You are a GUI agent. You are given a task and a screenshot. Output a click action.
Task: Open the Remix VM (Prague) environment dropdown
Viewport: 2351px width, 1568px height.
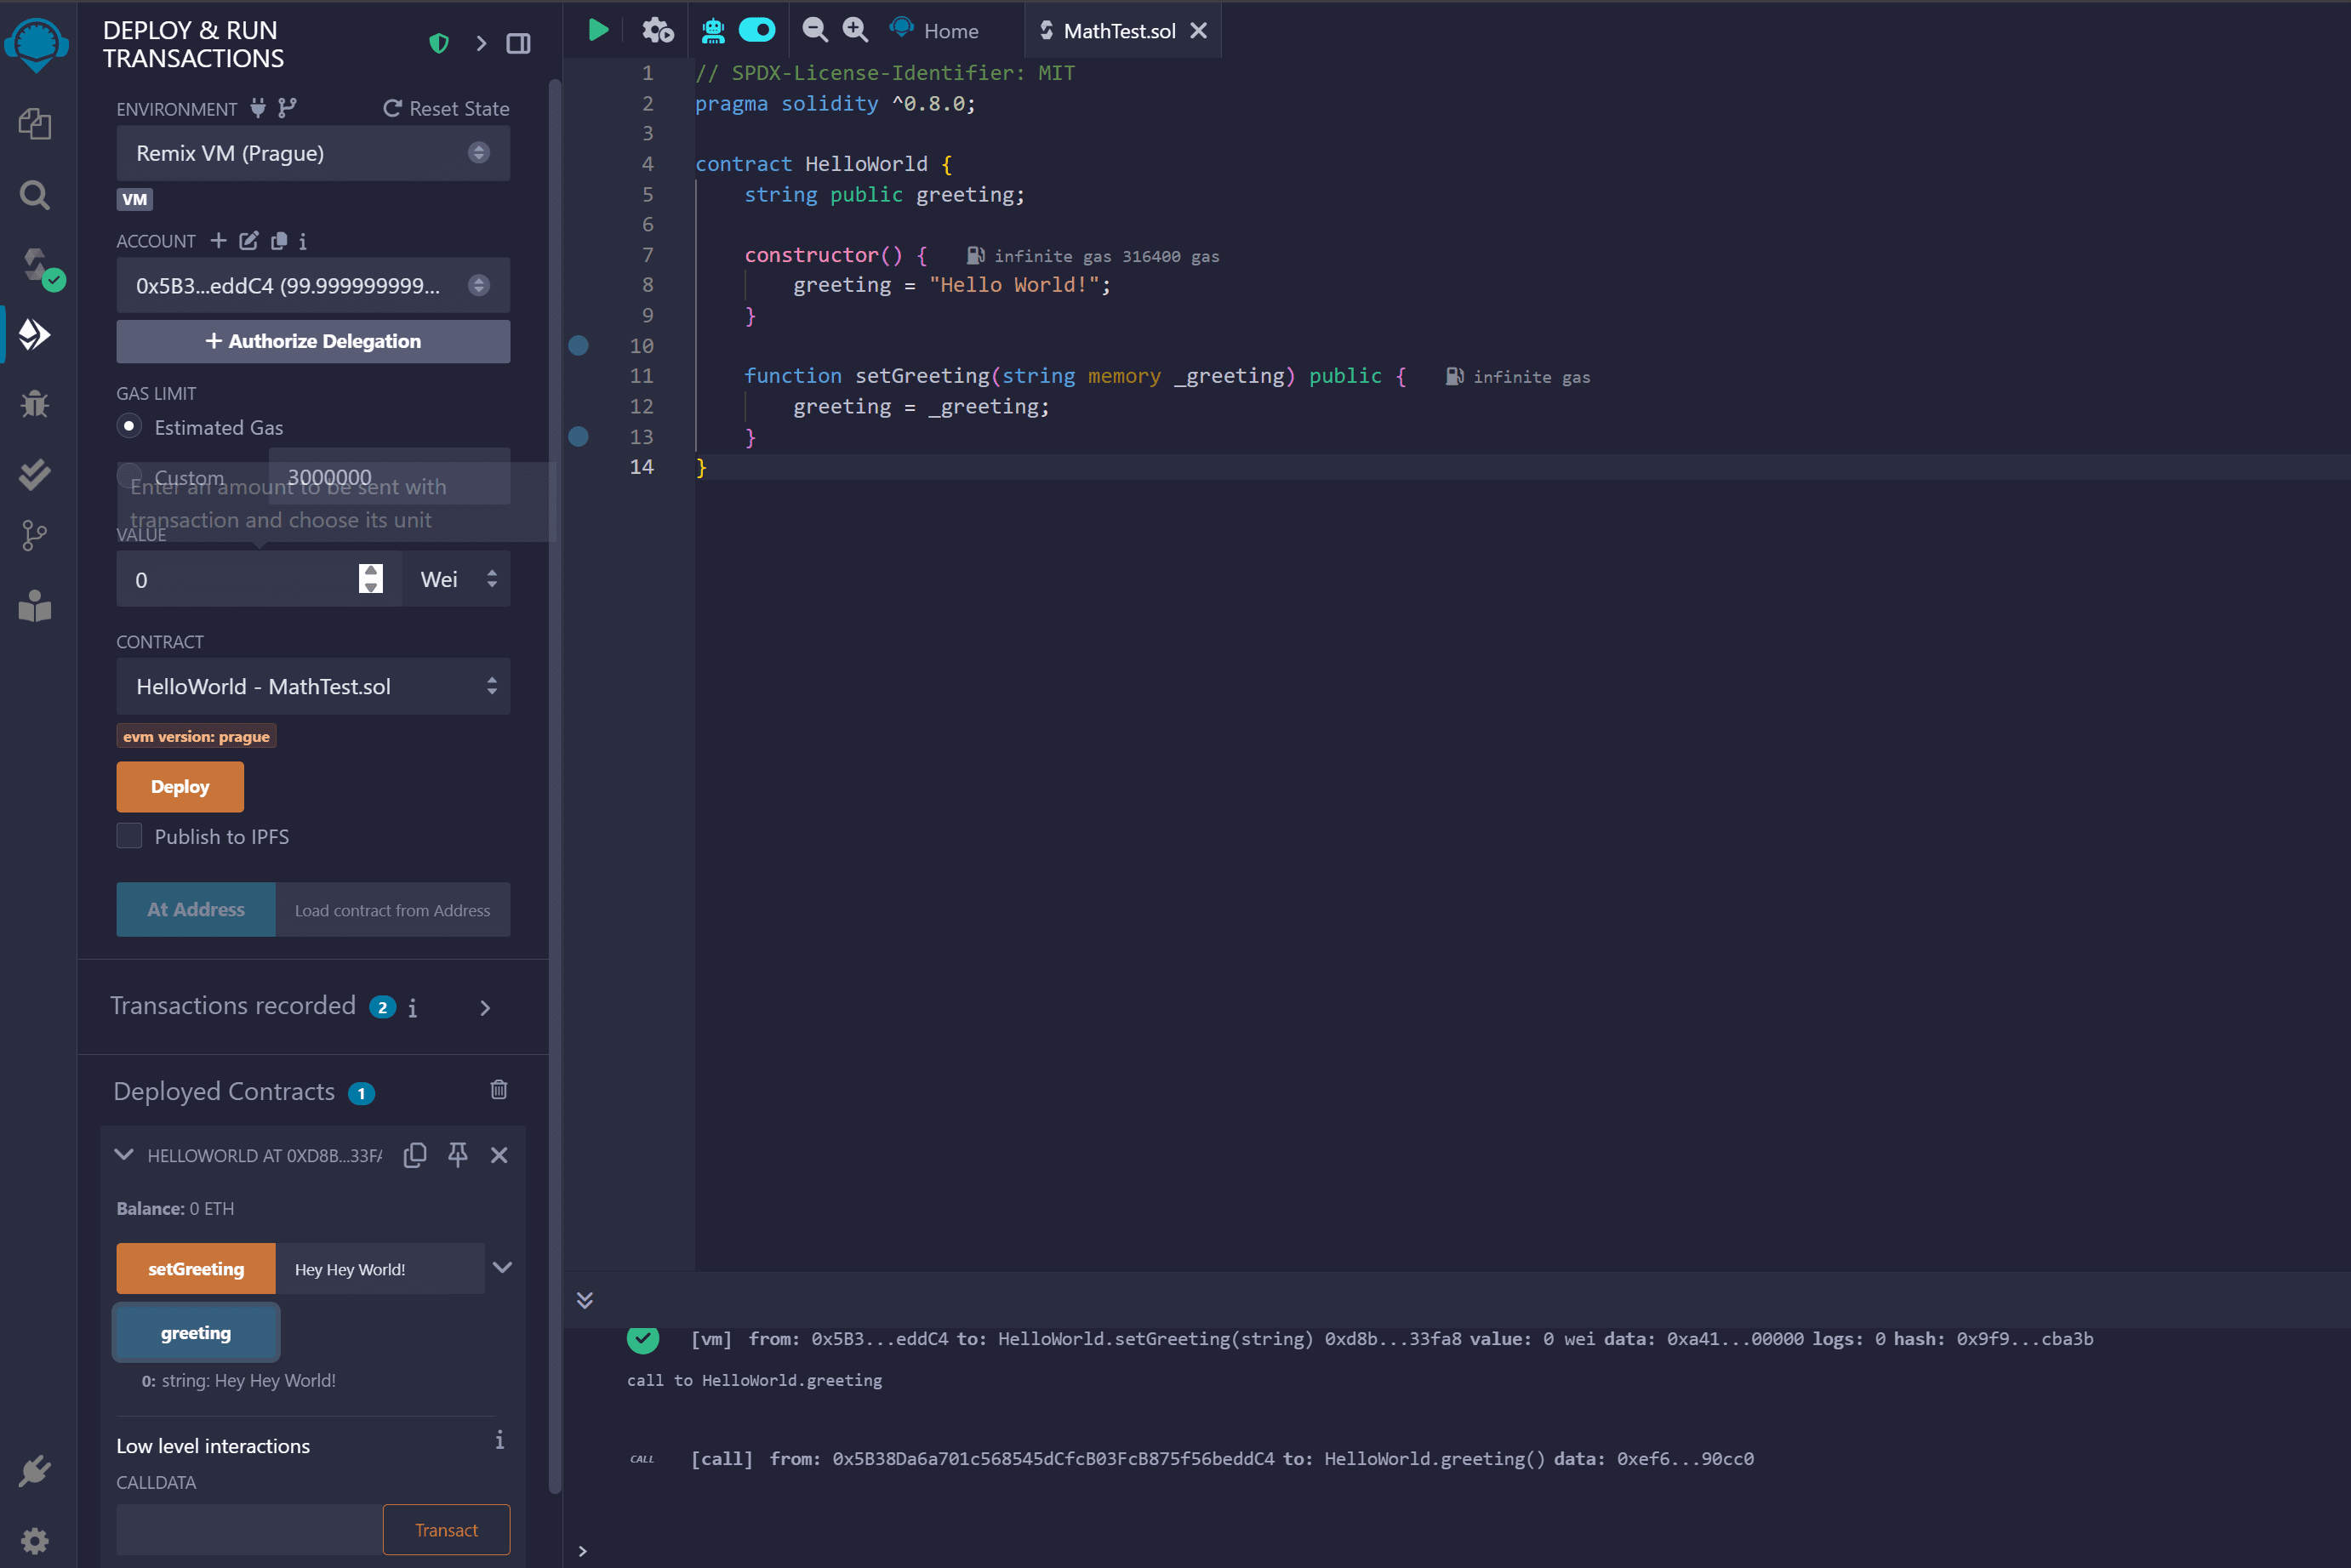pyautogui.click(x=313, y=153)
